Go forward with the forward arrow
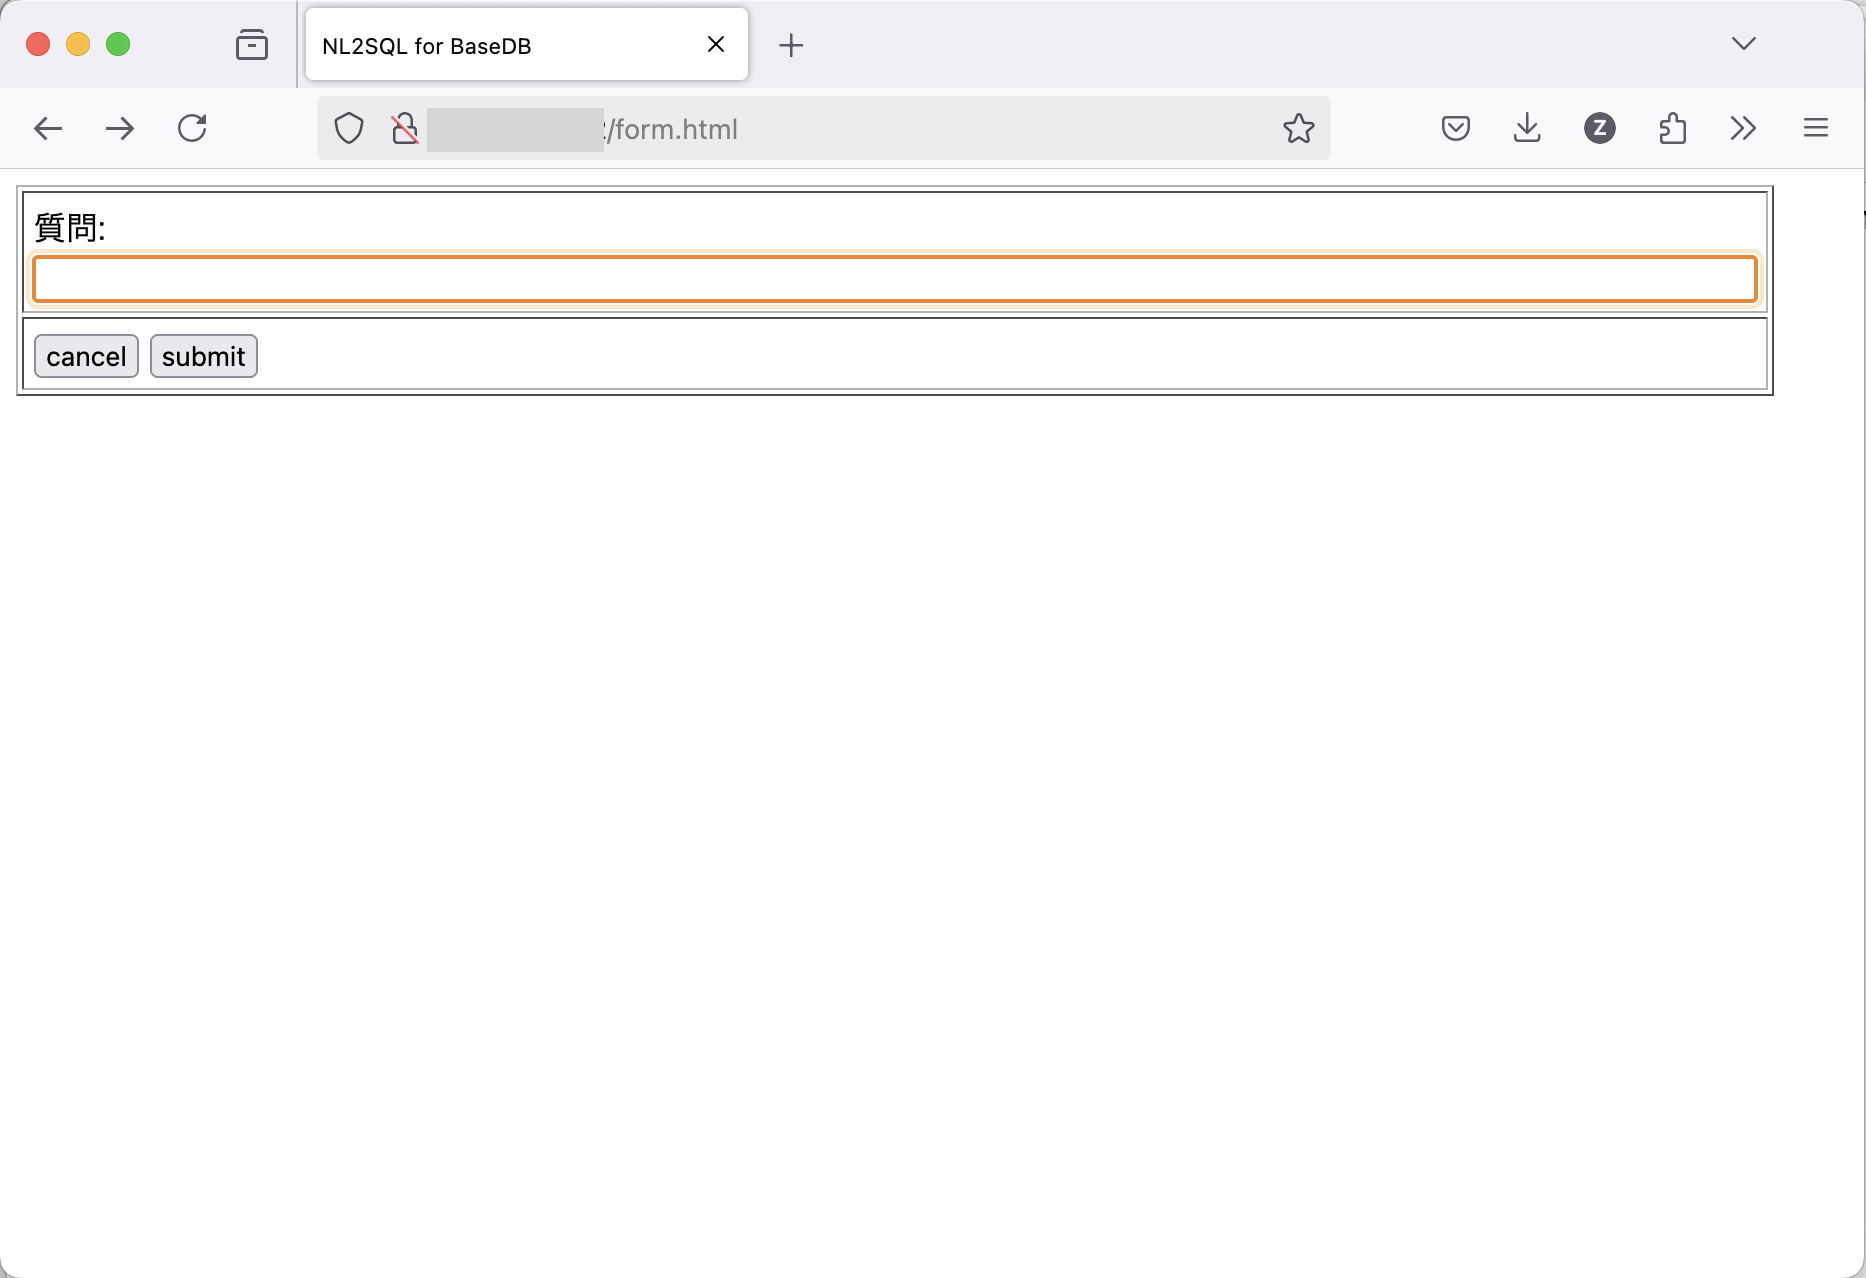This screenshot has height=1278, width=1866. tap(120, 128)
